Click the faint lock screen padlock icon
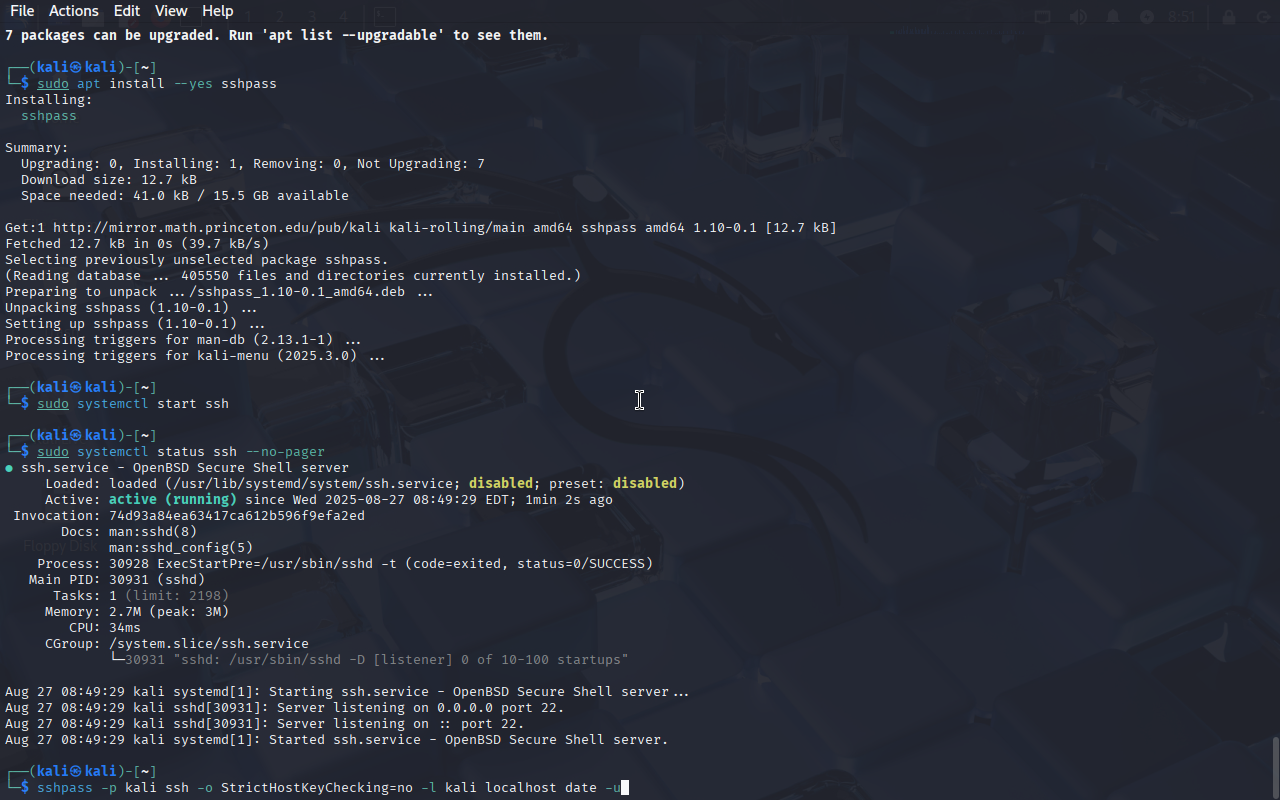Screen dimensions: 1280x800 pyautogui.click(x=1230, y=16)
